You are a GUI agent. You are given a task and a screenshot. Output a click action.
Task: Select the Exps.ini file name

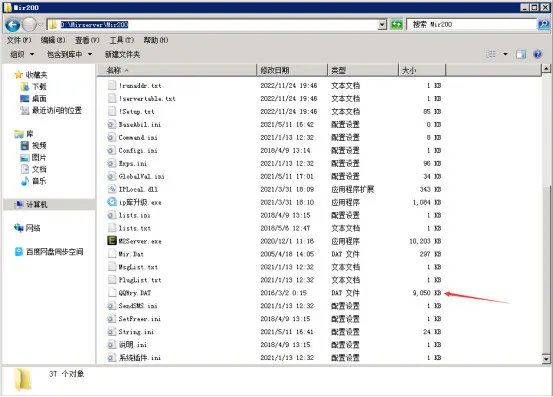point(133,163)
